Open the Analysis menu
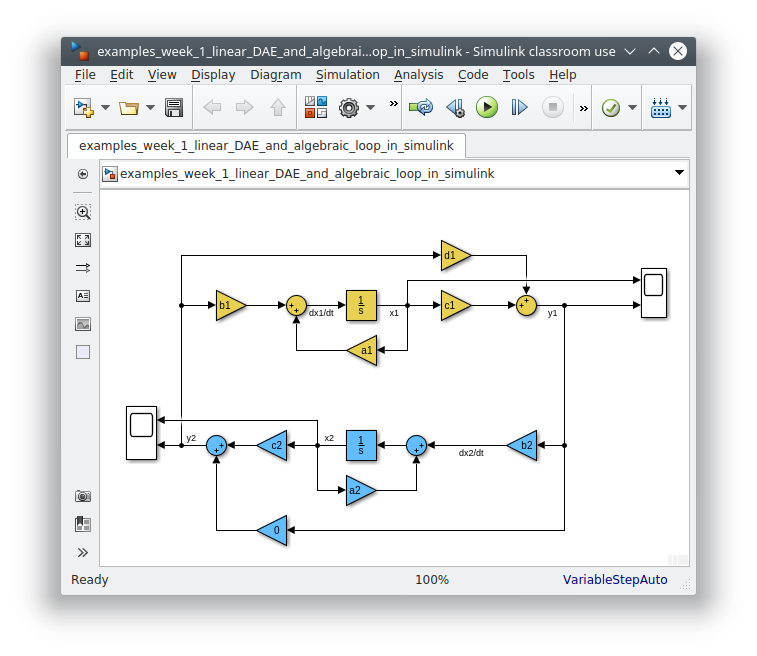This screenshot has width=757, height=656. [x=418, y=75]
